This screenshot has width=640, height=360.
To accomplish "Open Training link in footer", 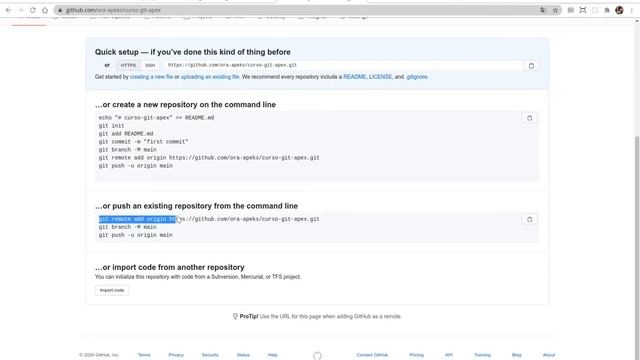I will (482, 355).
